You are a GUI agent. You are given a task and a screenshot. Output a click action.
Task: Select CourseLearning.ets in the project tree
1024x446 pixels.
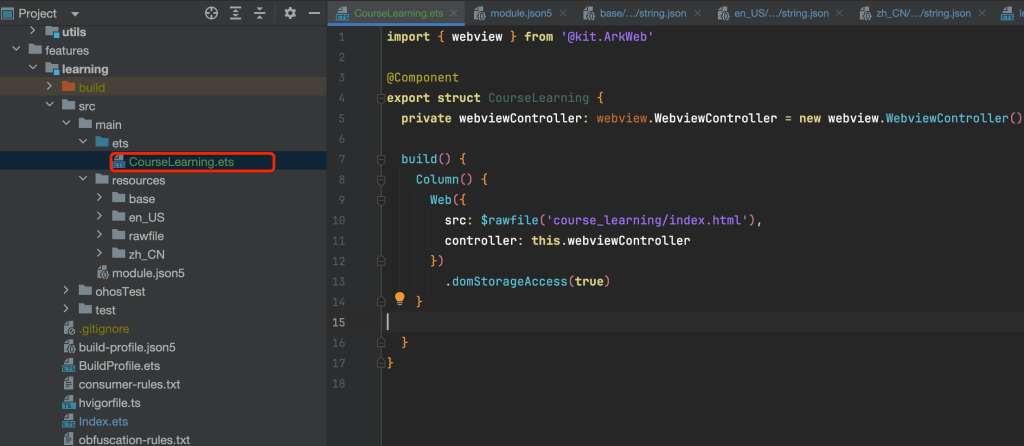click(x=189, y=162)
